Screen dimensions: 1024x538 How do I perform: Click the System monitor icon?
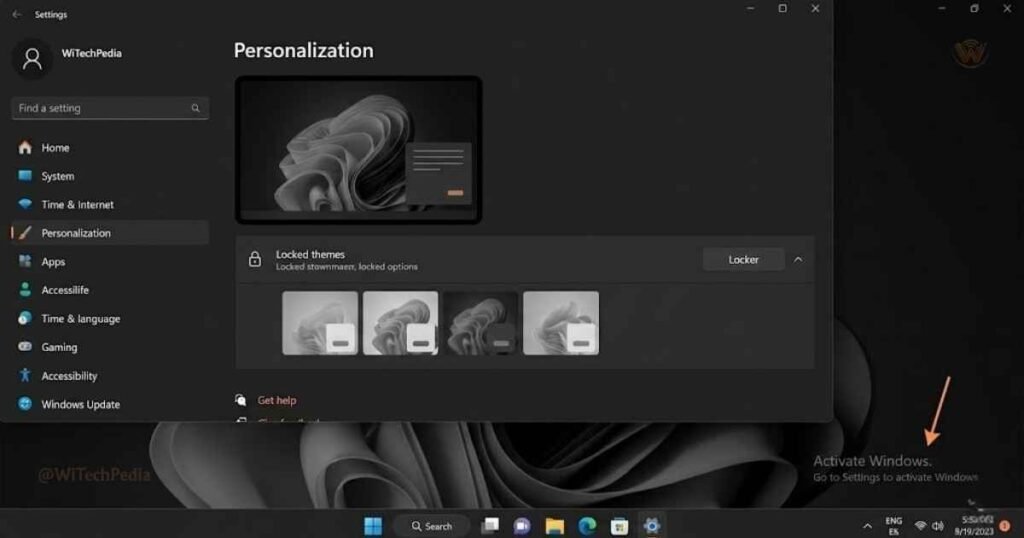click(25, 176)
